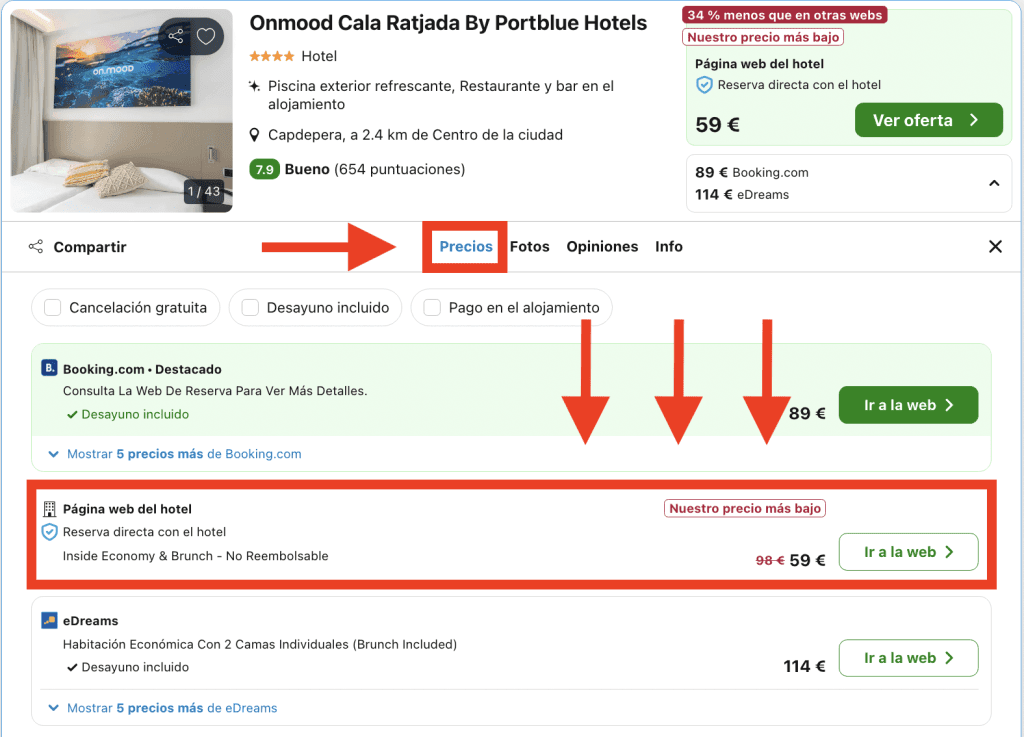
Task: Collapse the price comparison list chevron
Action: click(994, 183)
